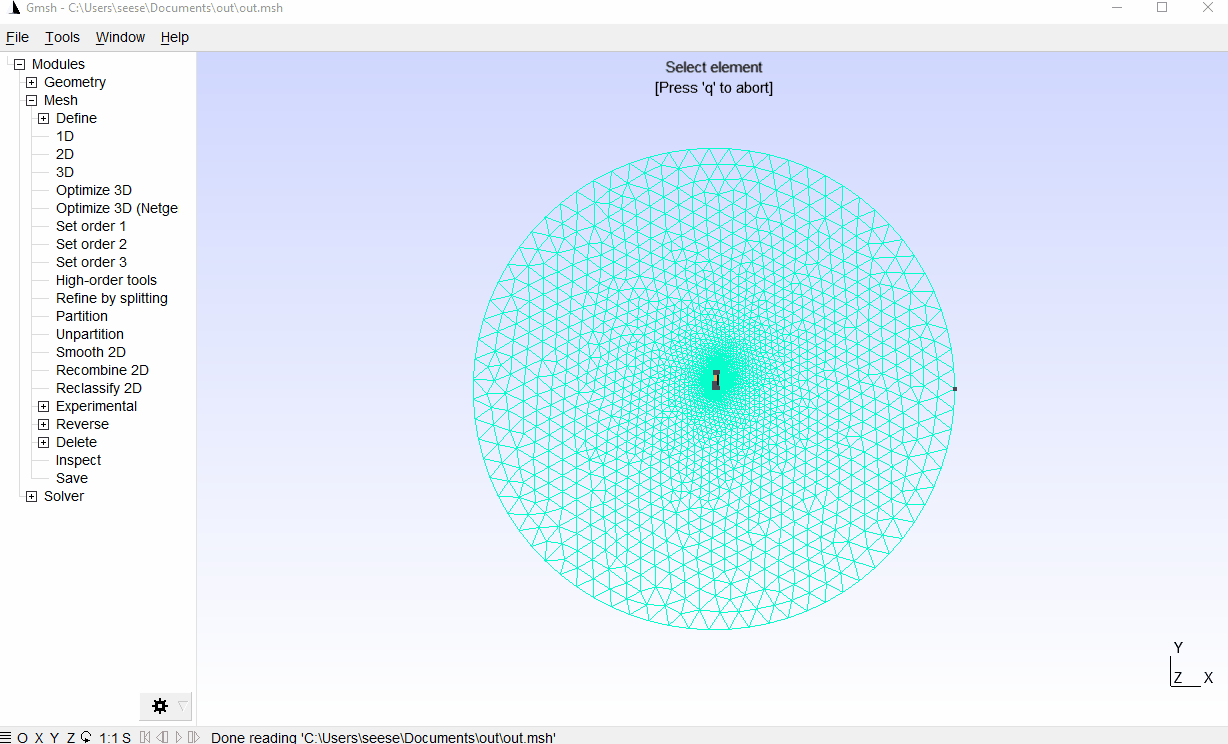Click Set order 3

tap(91, 262)
